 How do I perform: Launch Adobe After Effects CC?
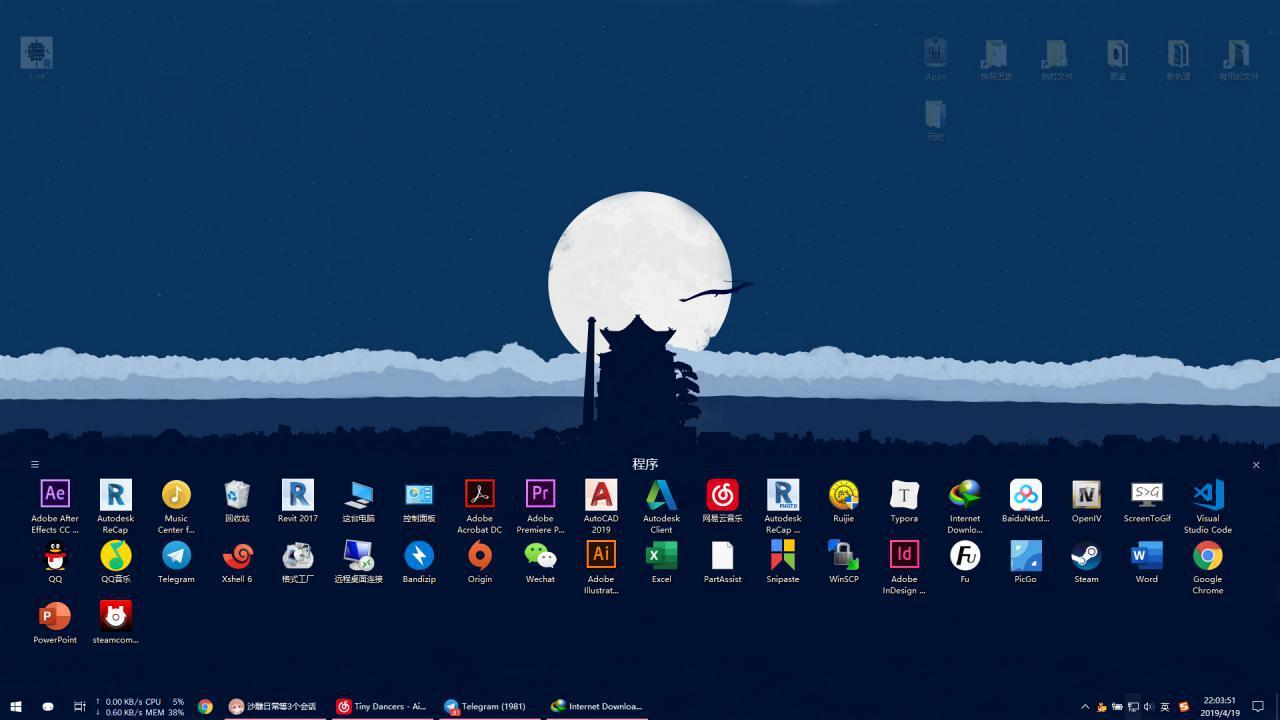point(55,506)
